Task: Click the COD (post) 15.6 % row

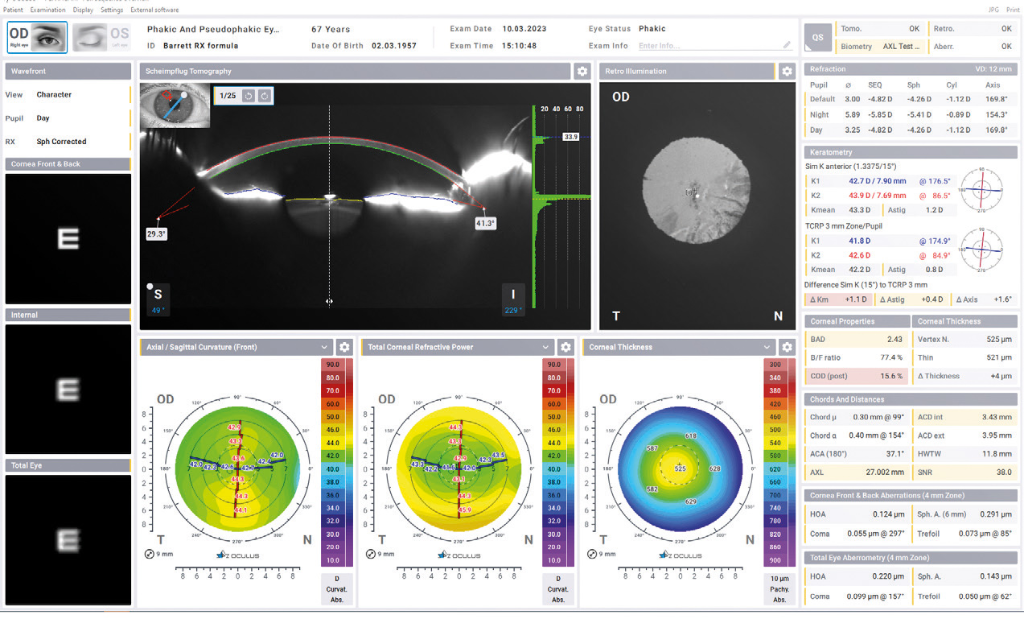Action: (857, 376)
